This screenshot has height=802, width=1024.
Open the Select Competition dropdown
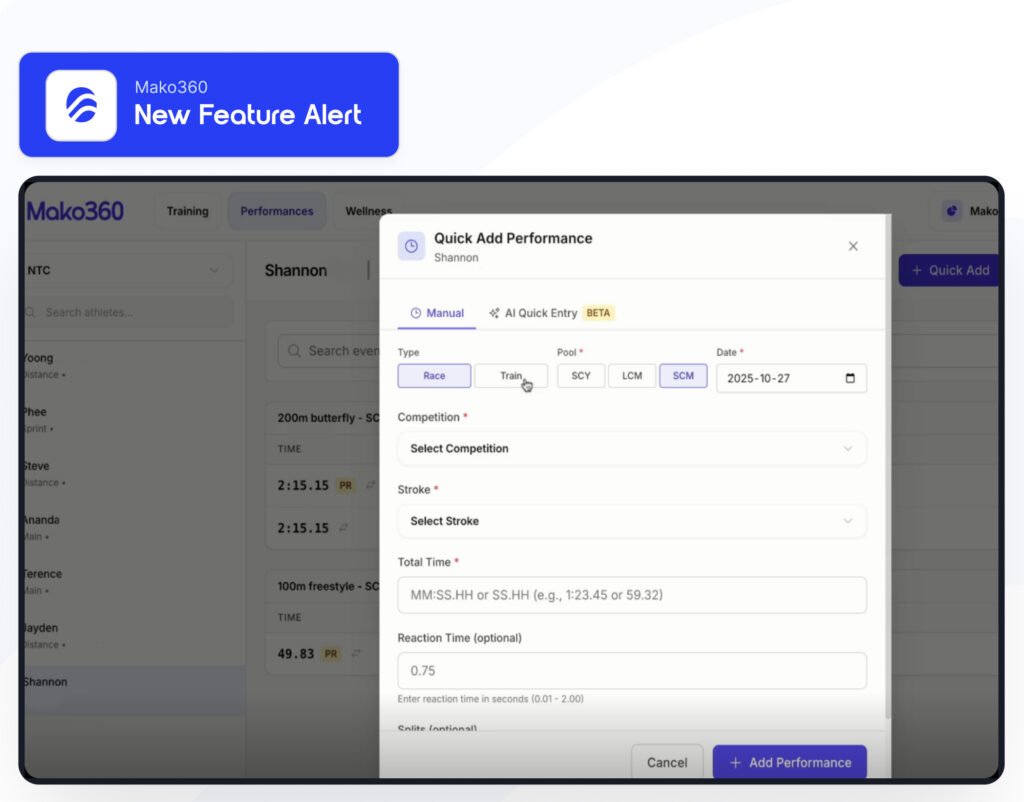[631, 449]
